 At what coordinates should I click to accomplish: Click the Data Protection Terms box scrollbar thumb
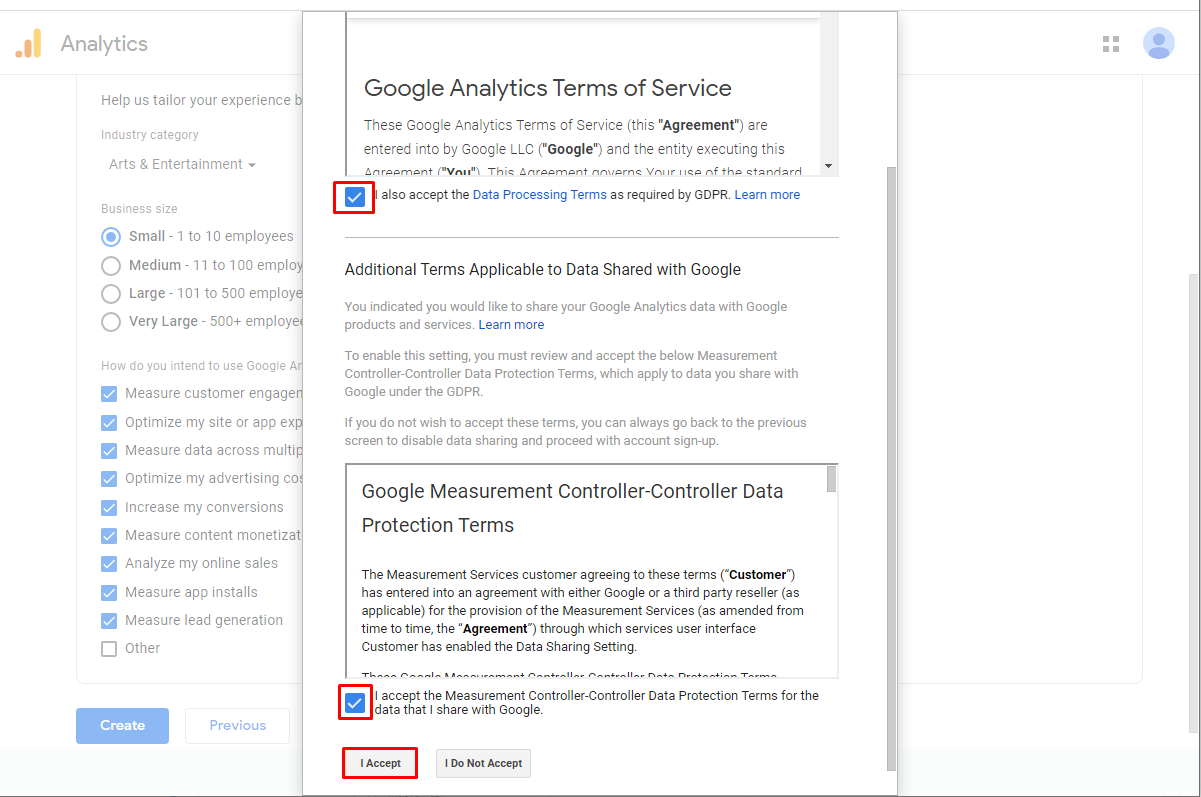tap(832, 479)
